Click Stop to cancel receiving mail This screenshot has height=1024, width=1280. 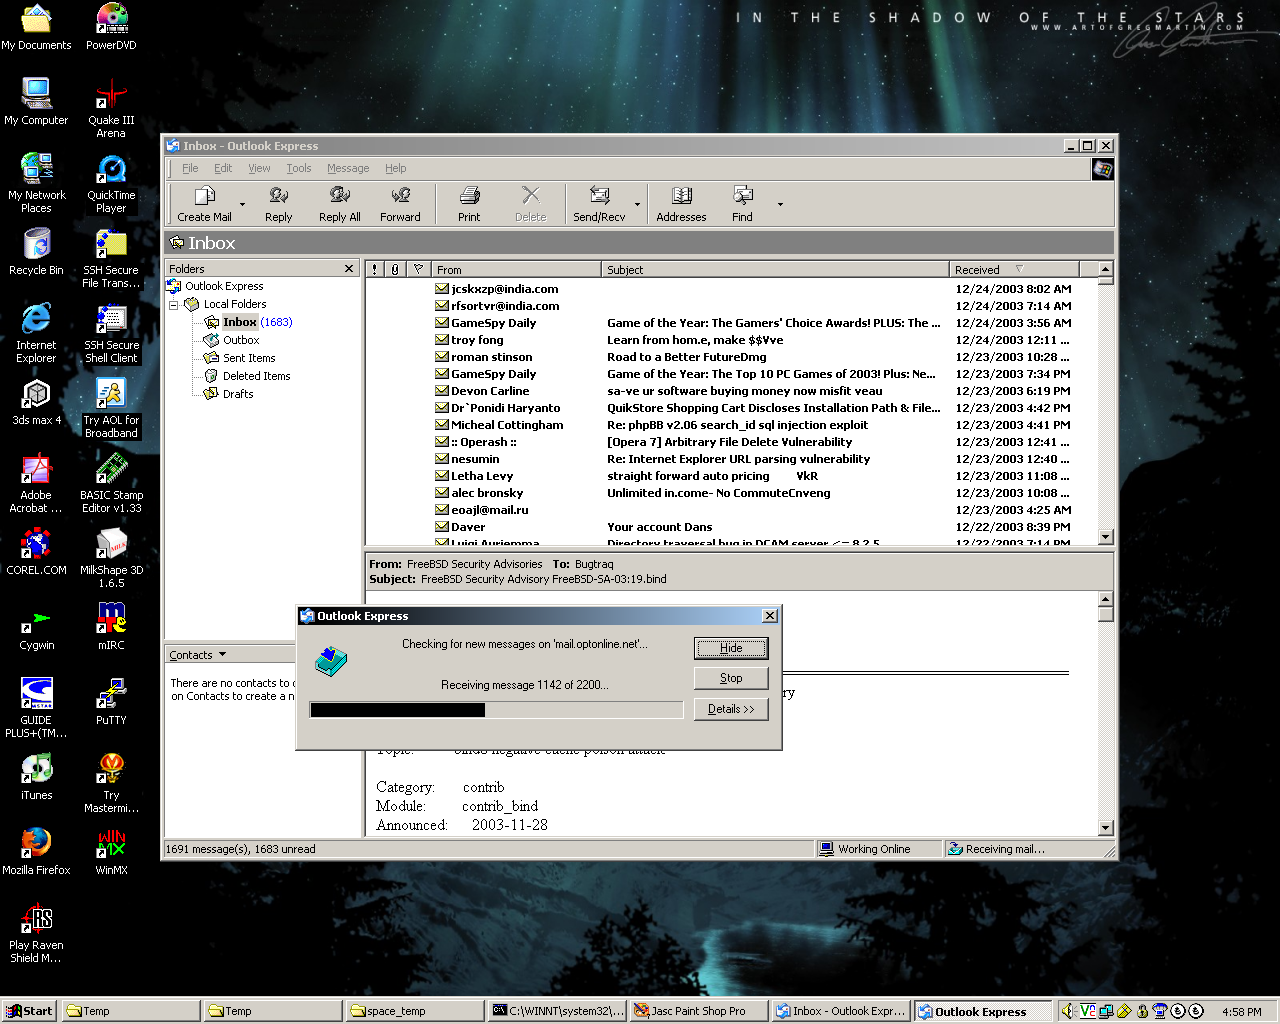731,678
